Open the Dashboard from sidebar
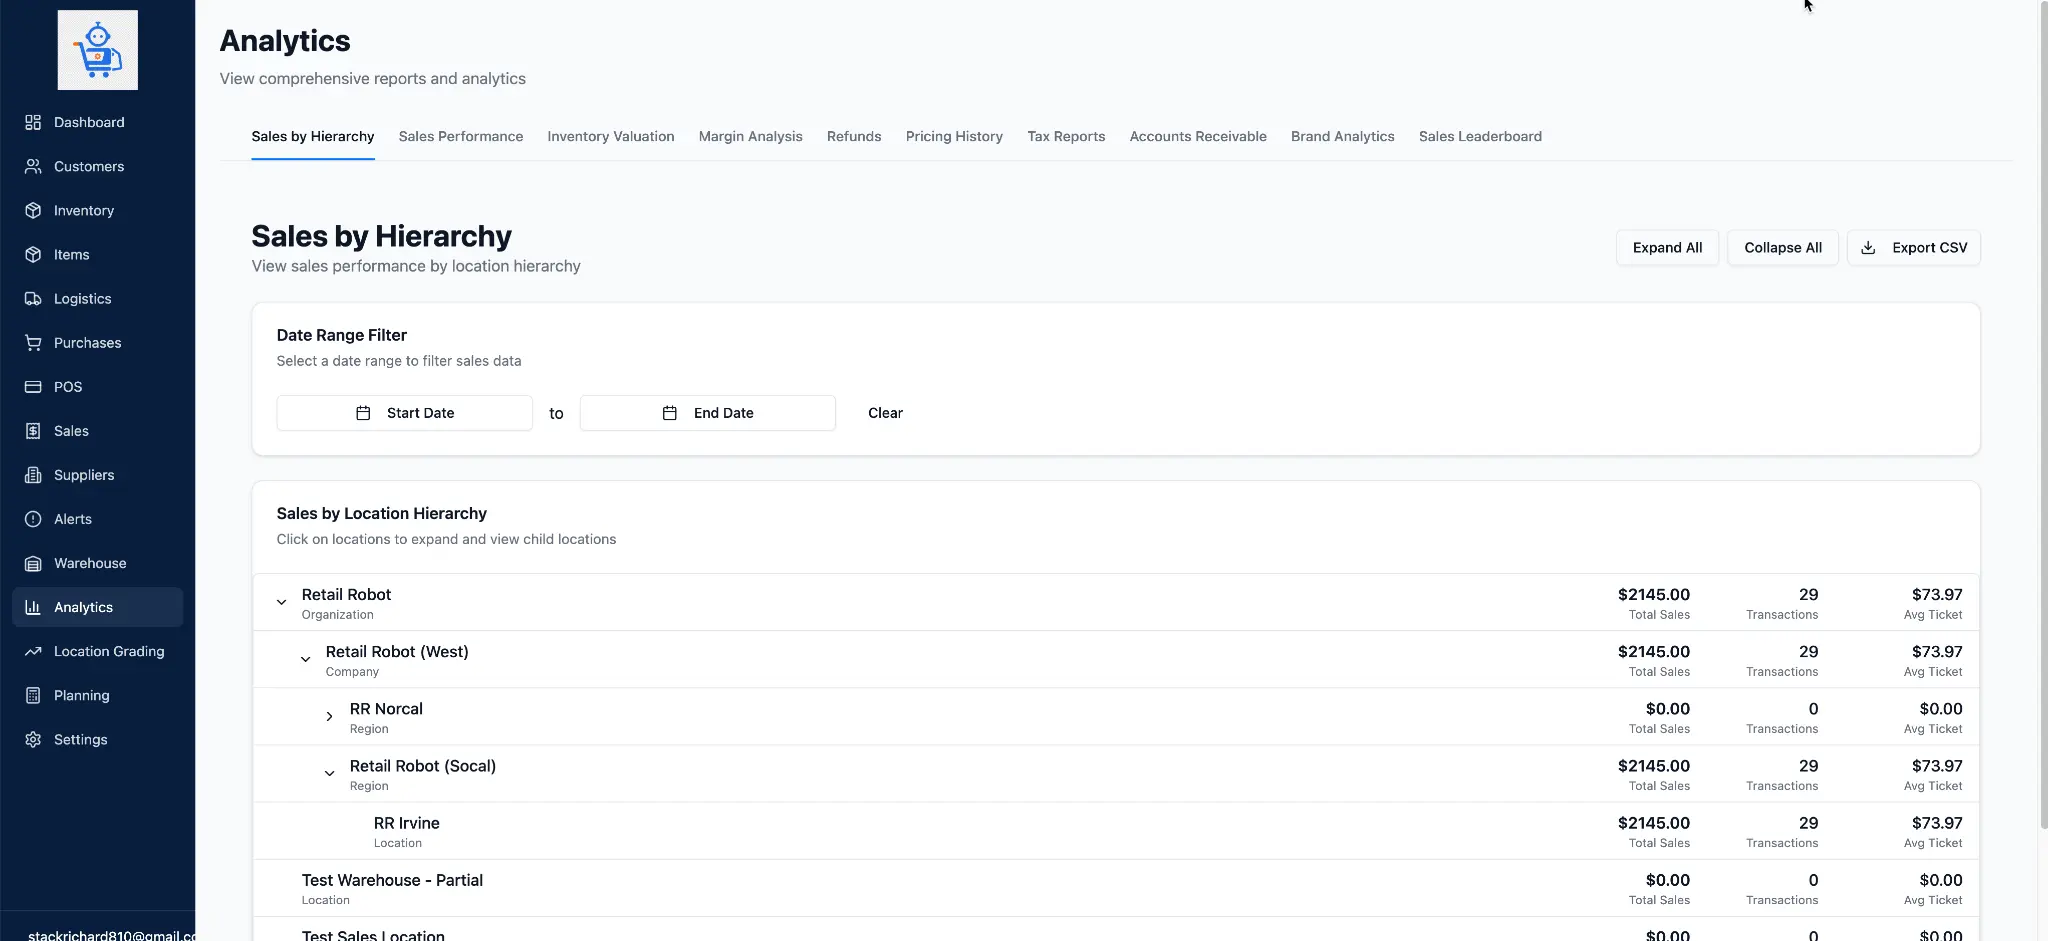 (33, 122)
